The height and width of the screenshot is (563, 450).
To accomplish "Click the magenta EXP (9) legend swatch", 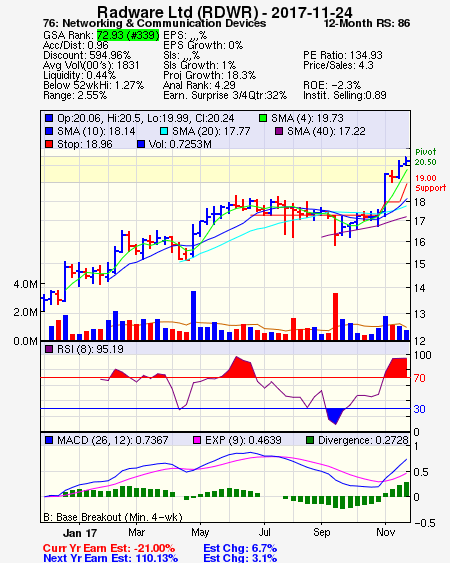I will (x=197, y=440).
